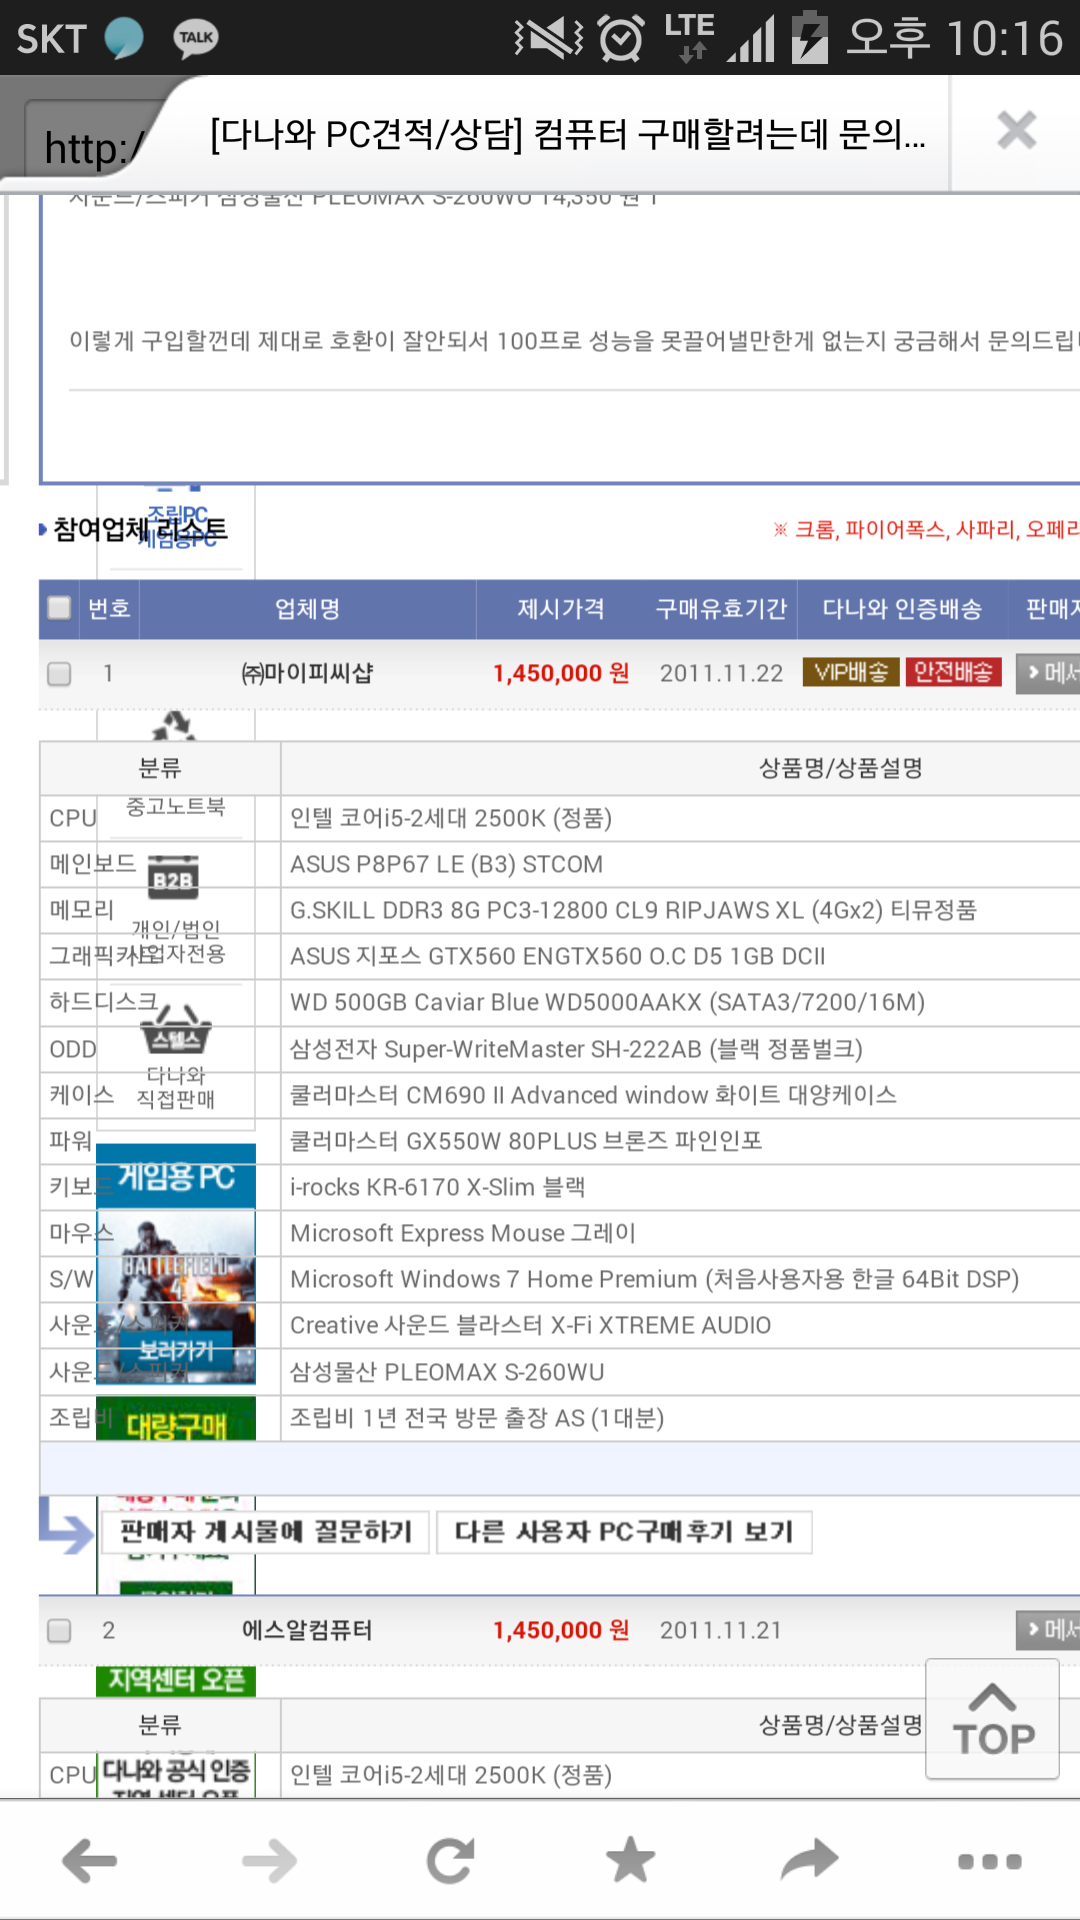
Task: Bookmark page with the star icon
Action: tap(630, 1861)
